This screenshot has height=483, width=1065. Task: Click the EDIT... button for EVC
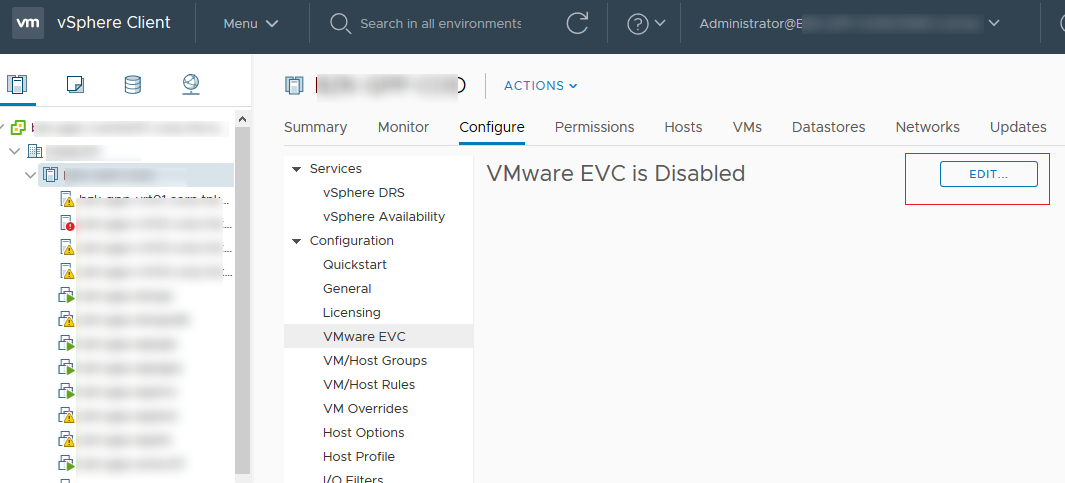point(988,174)
